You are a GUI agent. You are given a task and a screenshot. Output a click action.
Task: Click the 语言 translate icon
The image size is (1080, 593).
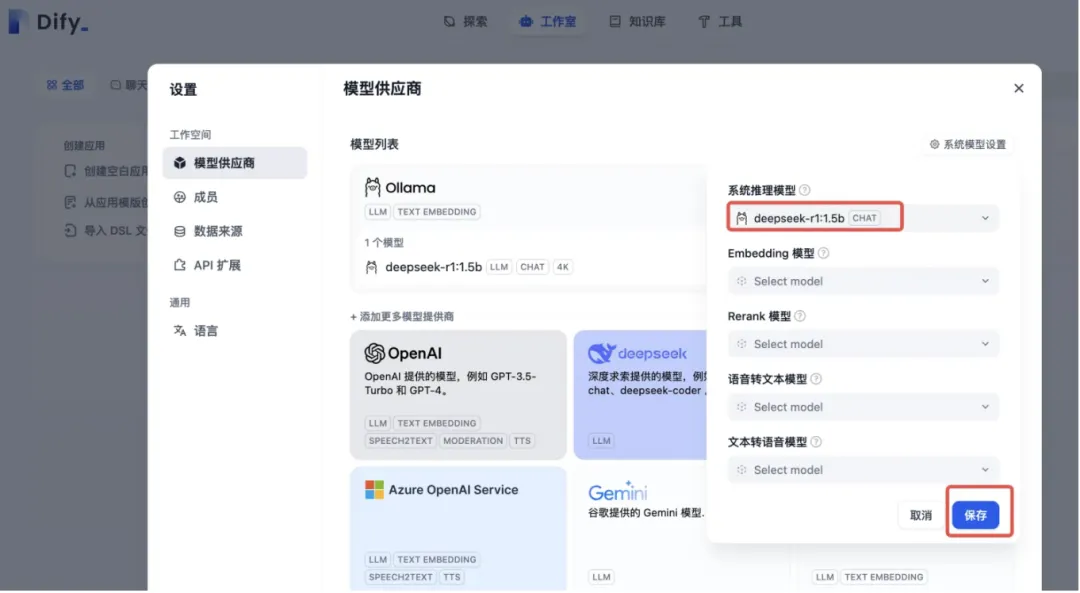[180, 331]
